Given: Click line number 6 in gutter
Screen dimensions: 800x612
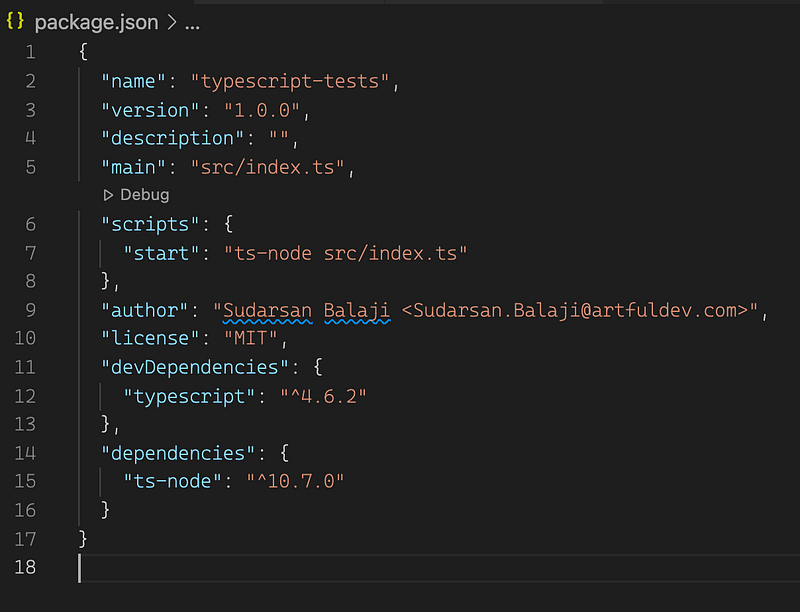Looking at the screenshot, I should [x=31, y=224].
